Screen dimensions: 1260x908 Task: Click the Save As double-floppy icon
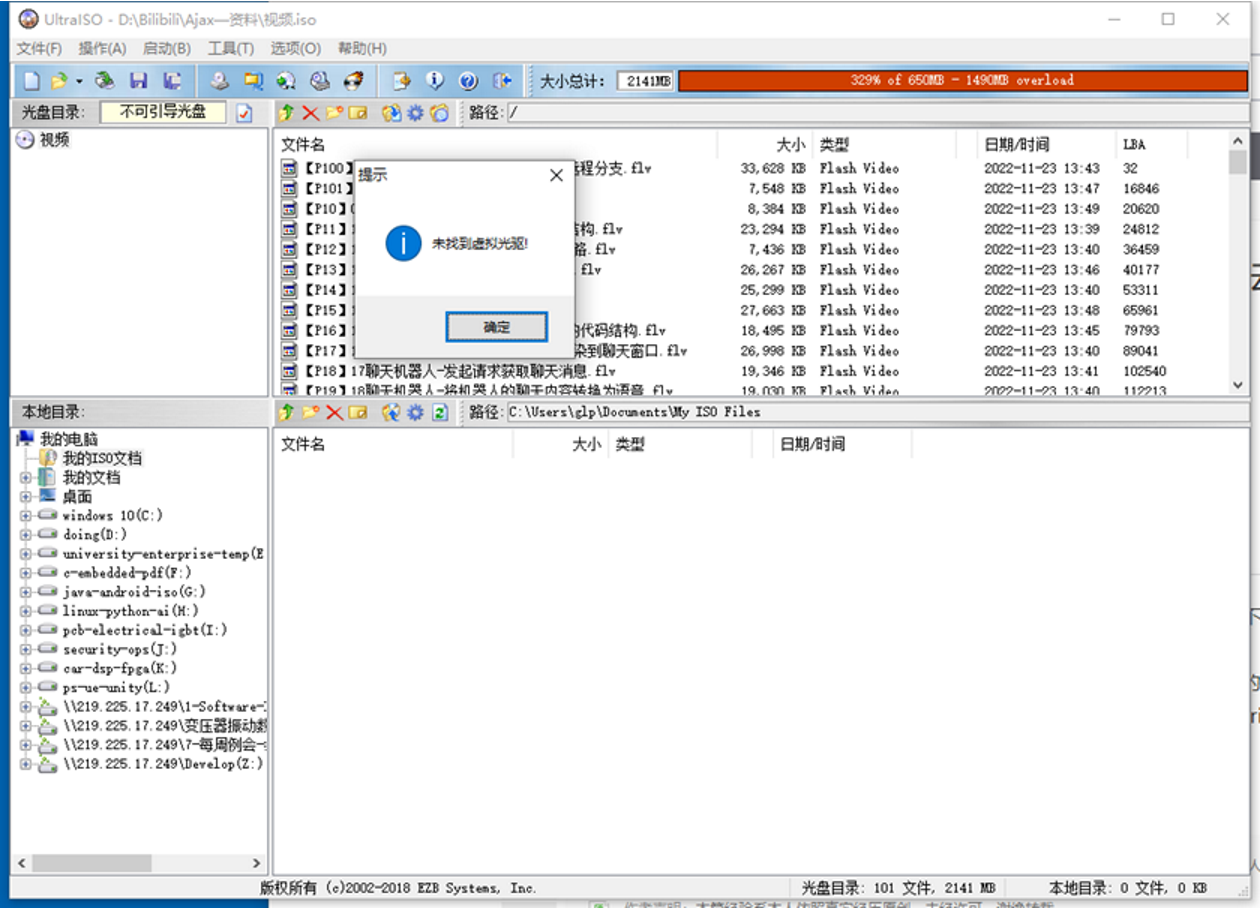point(172,81)
